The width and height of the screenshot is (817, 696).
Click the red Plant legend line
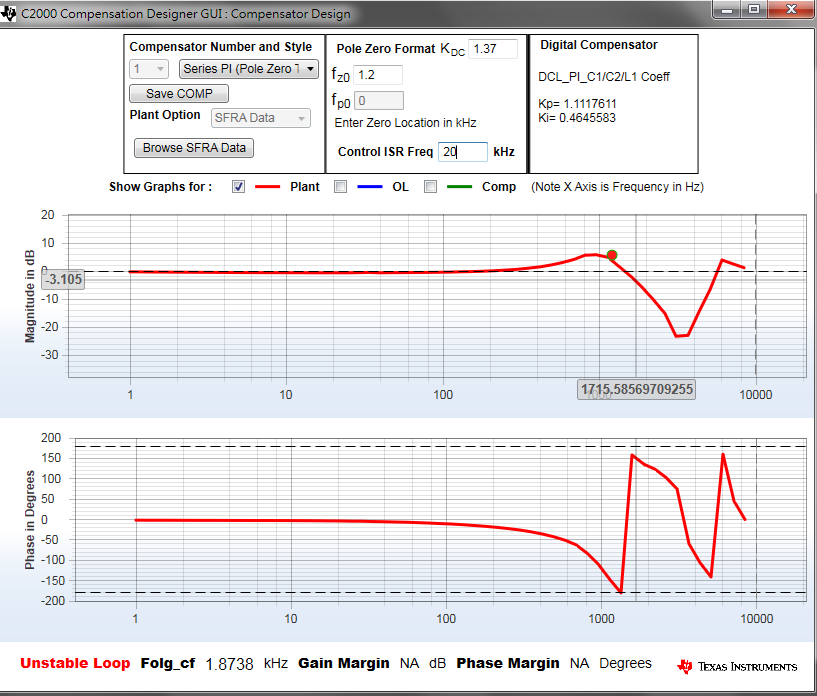[x=267, y=187]
